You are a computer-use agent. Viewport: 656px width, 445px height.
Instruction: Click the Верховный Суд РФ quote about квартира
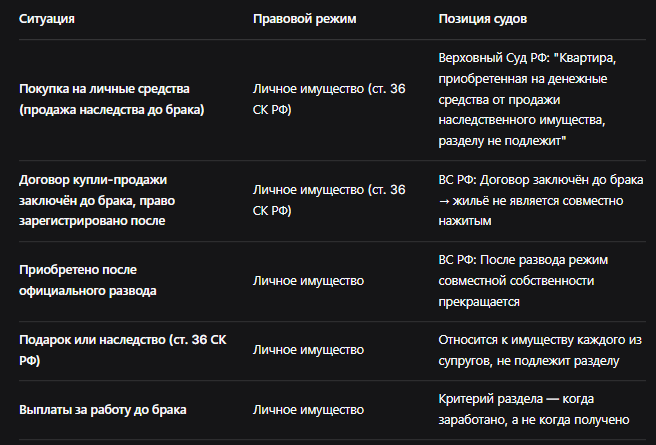[x=527, y=99]
